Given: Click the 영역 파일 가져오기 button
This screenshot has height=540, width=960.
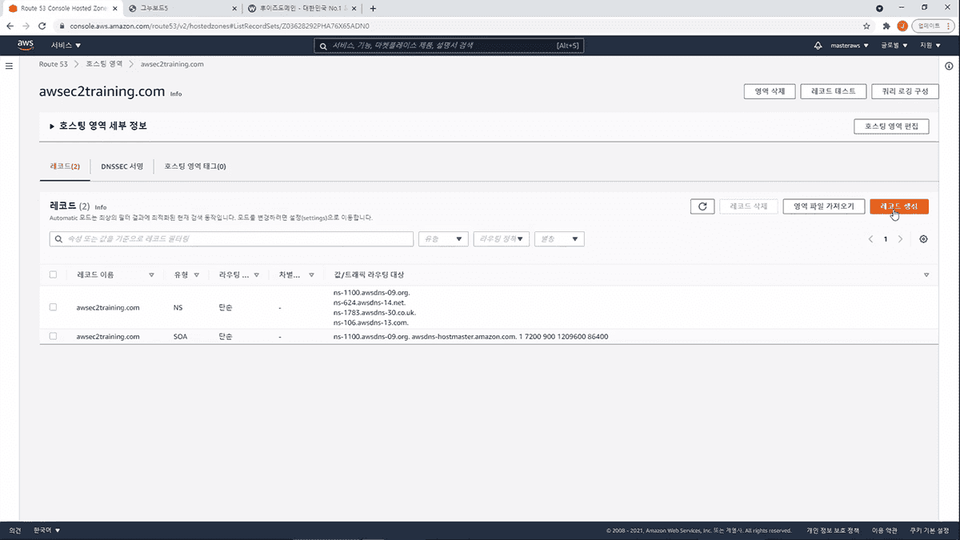Looking at the screenshot, I should click(823, 206).
